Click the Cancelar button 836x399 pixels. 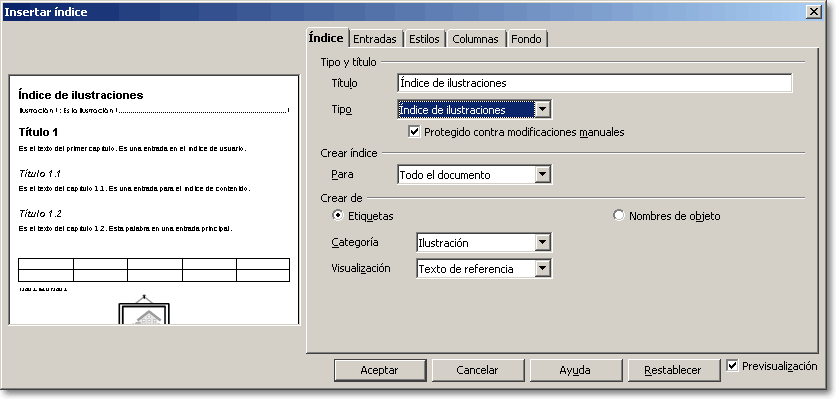[477, 370]
